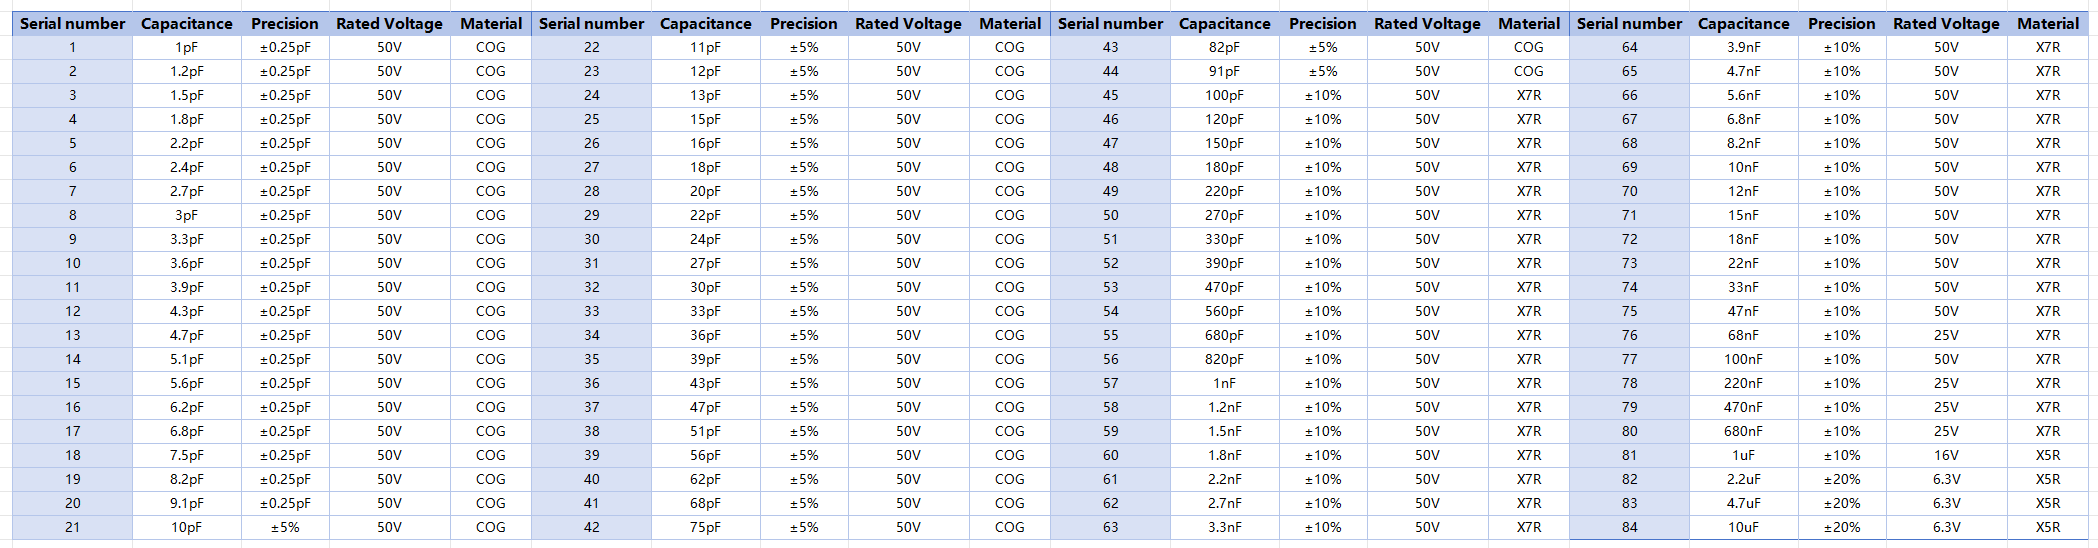Select the 100pF capacitance cell
The height and width of the screenshot is (548, 2098).
[x=1224, y=95]
